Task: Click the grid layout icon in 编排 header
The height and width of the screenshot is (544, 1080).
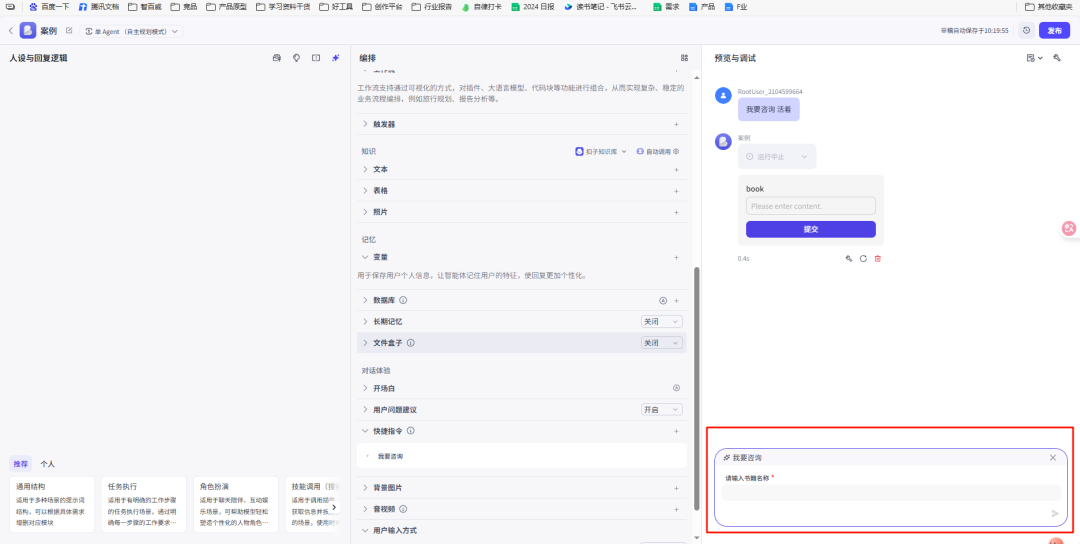Action: (x=684, y=58)
